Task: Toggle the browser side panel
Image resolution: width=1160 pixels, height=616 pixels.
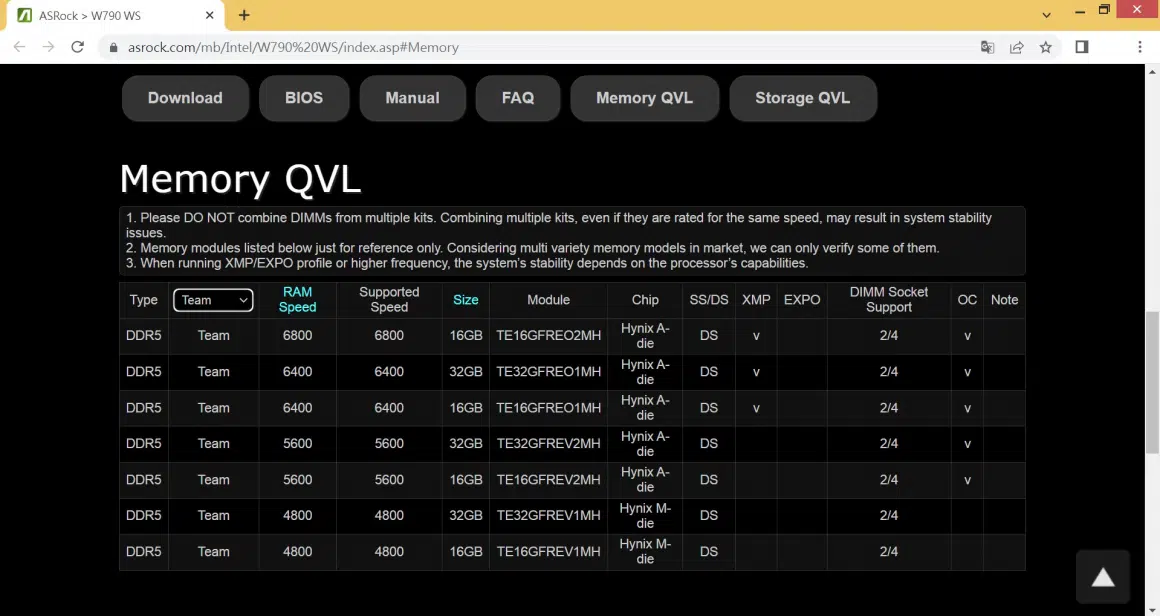Action: point(1082,47)
